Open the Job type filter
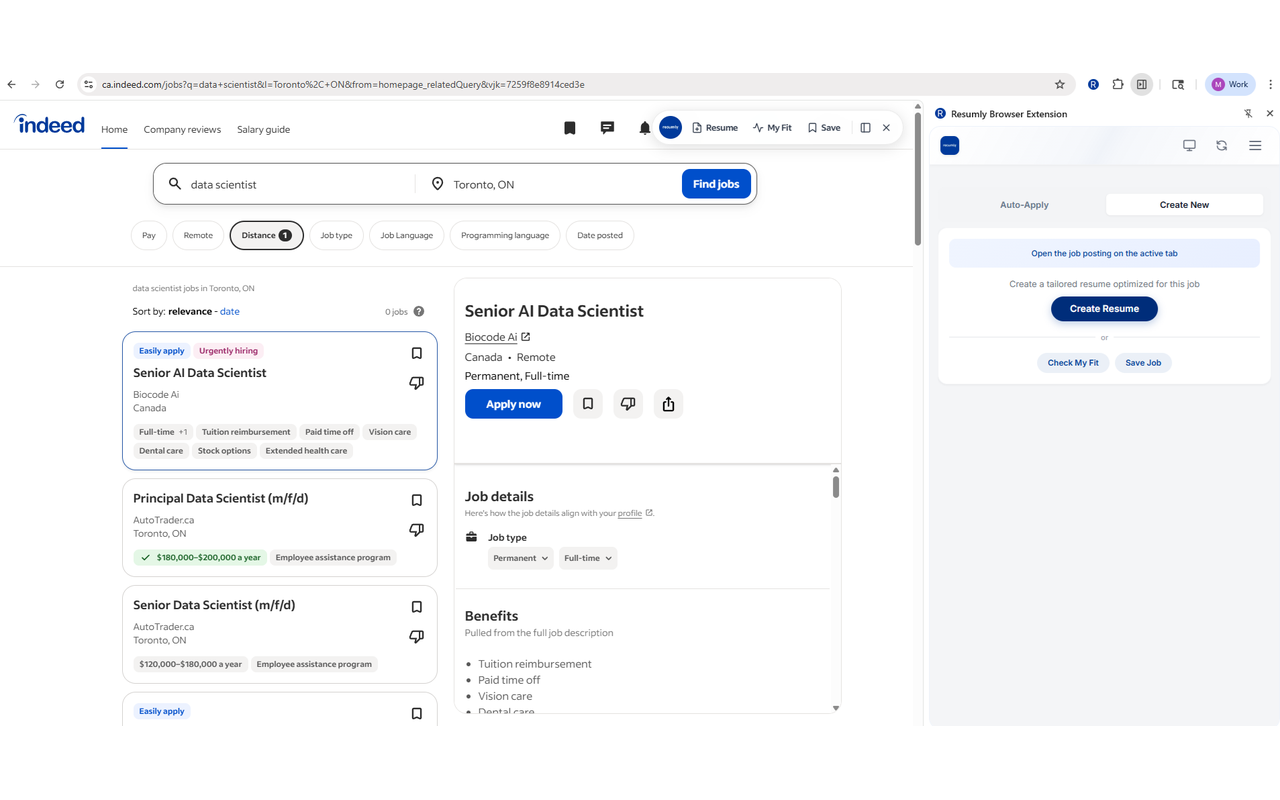This screenshot has width=1280, height=800. click(336, 235)
